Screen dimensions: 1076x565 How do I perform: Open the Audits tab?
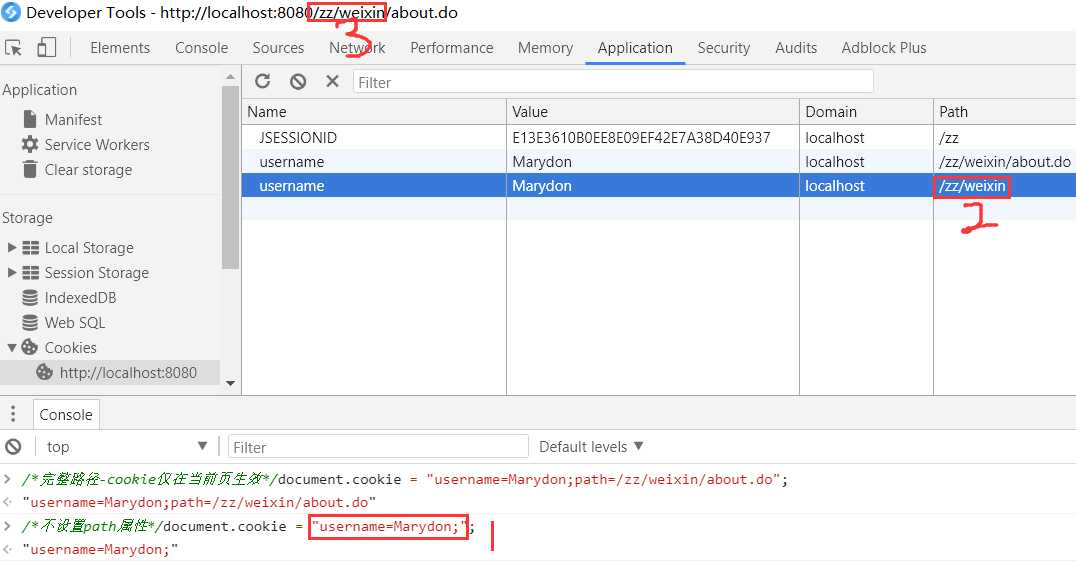click(795, 47)
